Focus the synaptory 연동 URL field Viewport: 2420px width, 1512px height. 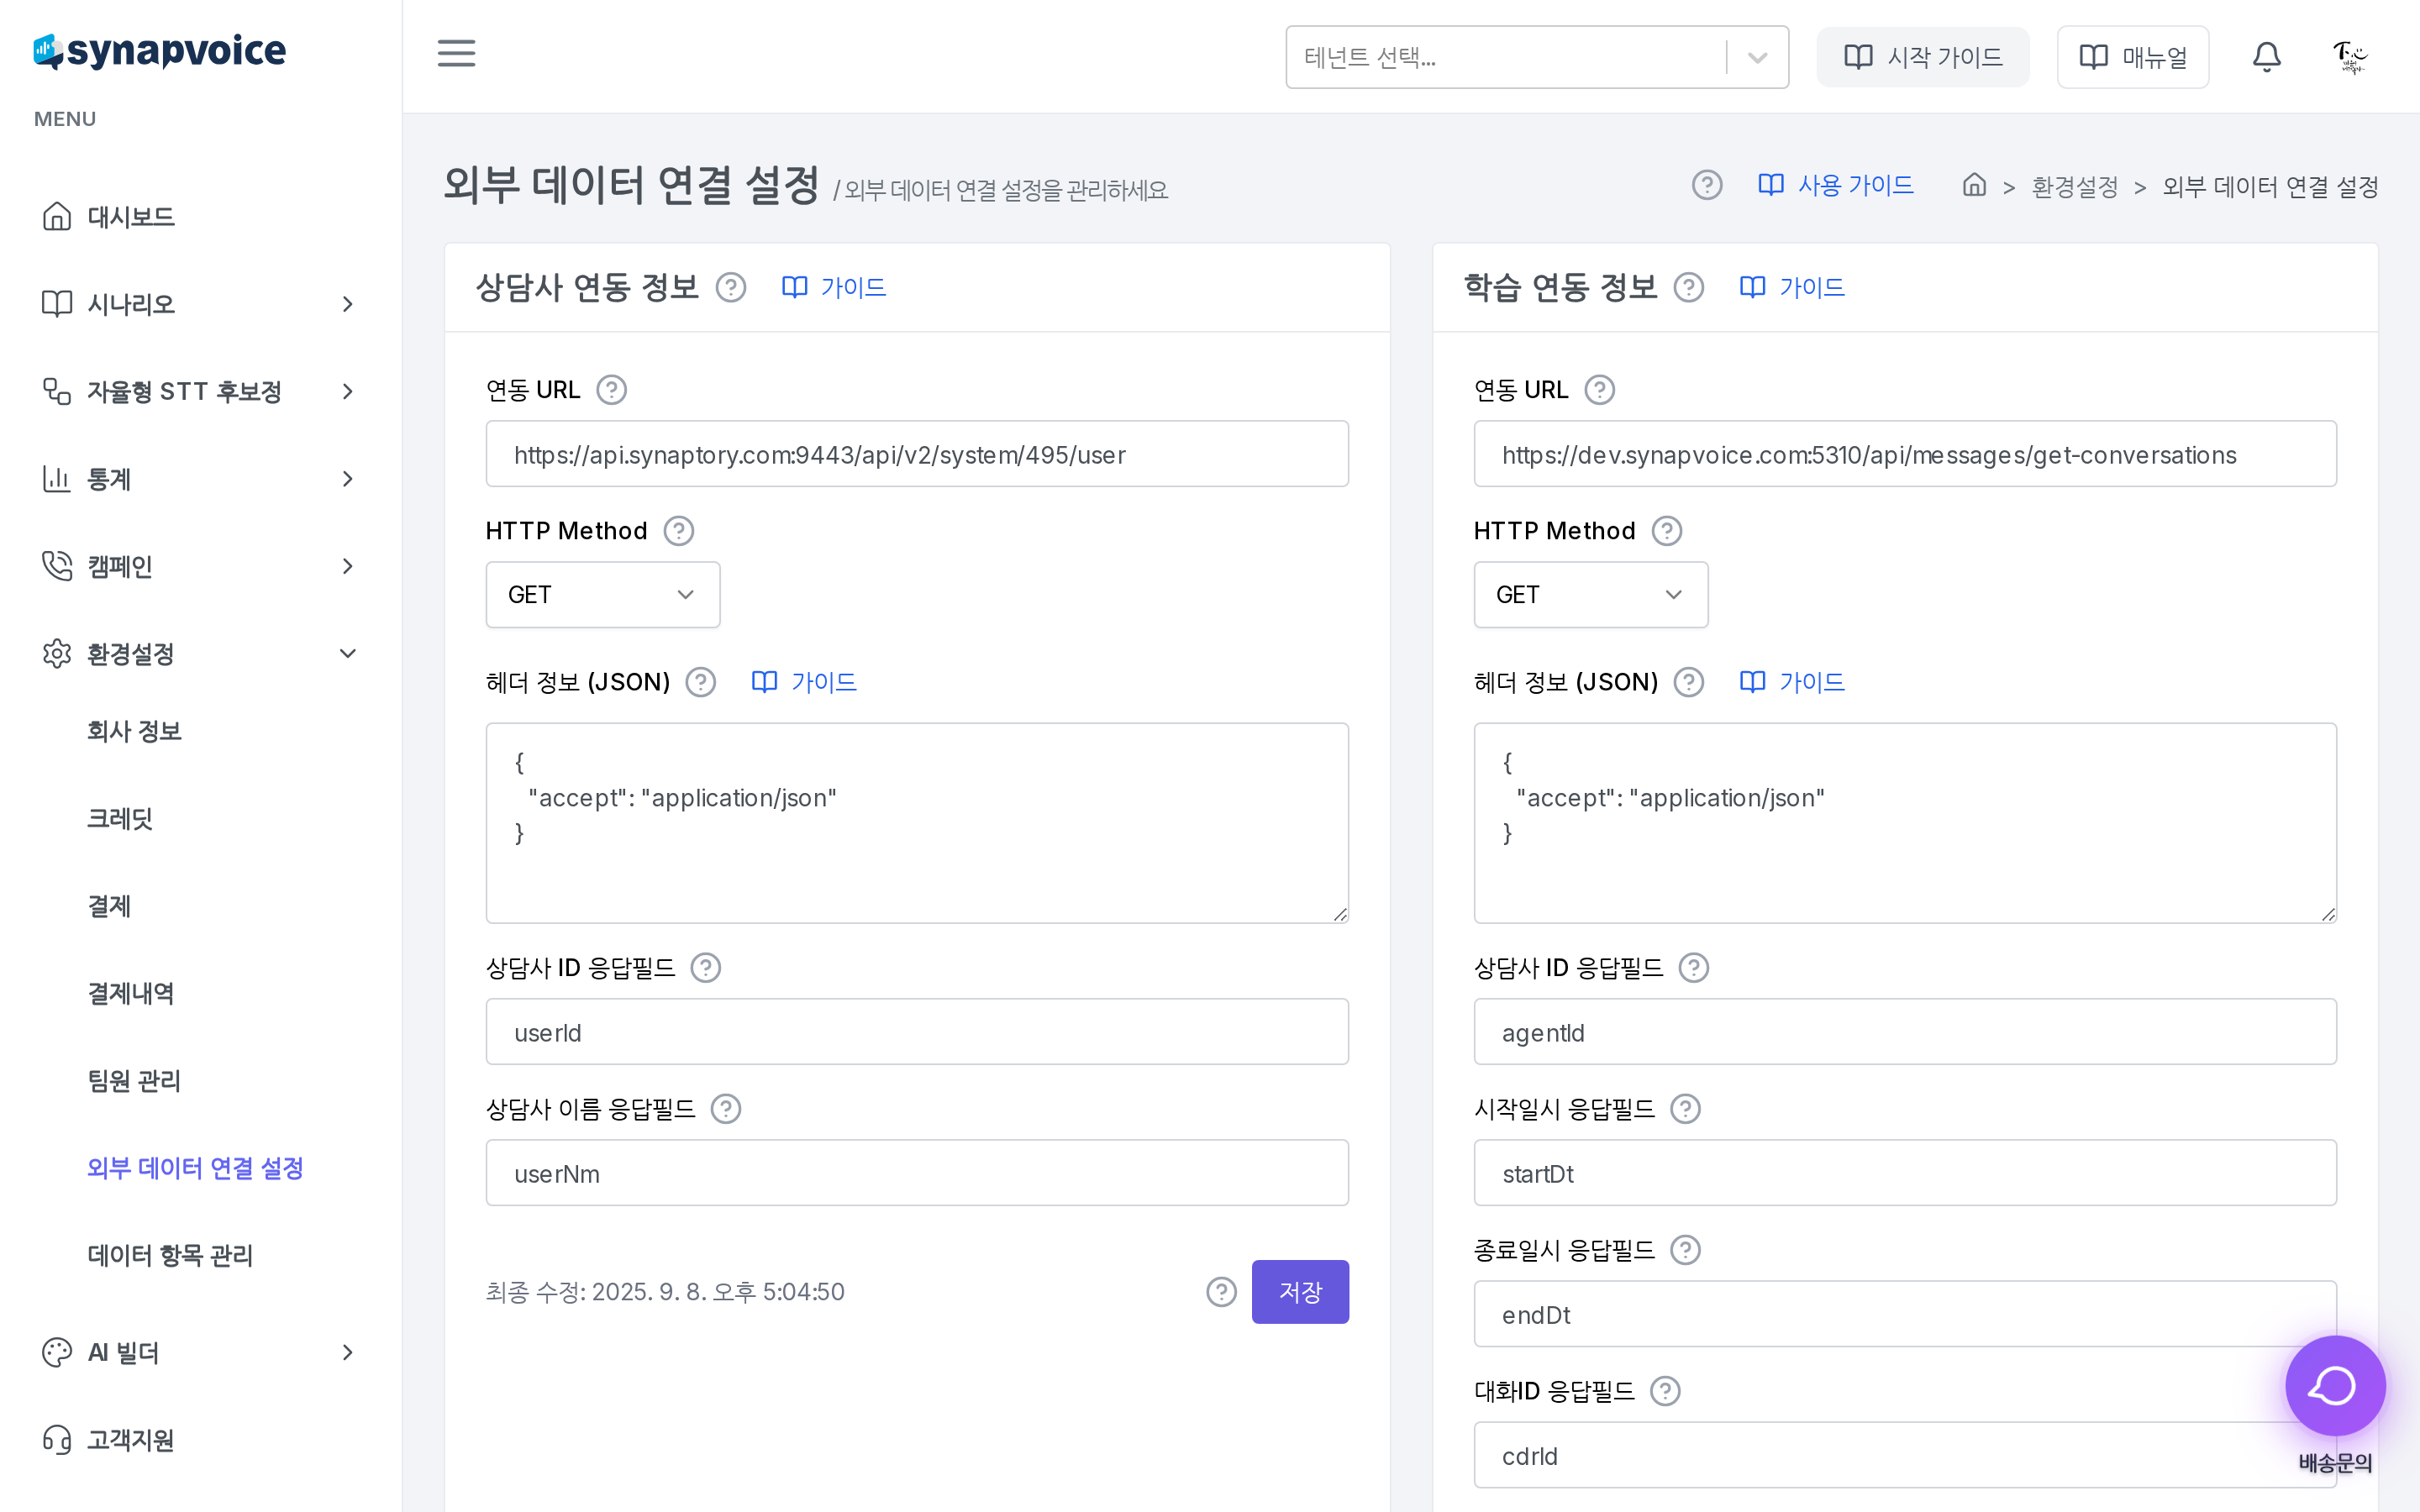(x=917, y=454)
